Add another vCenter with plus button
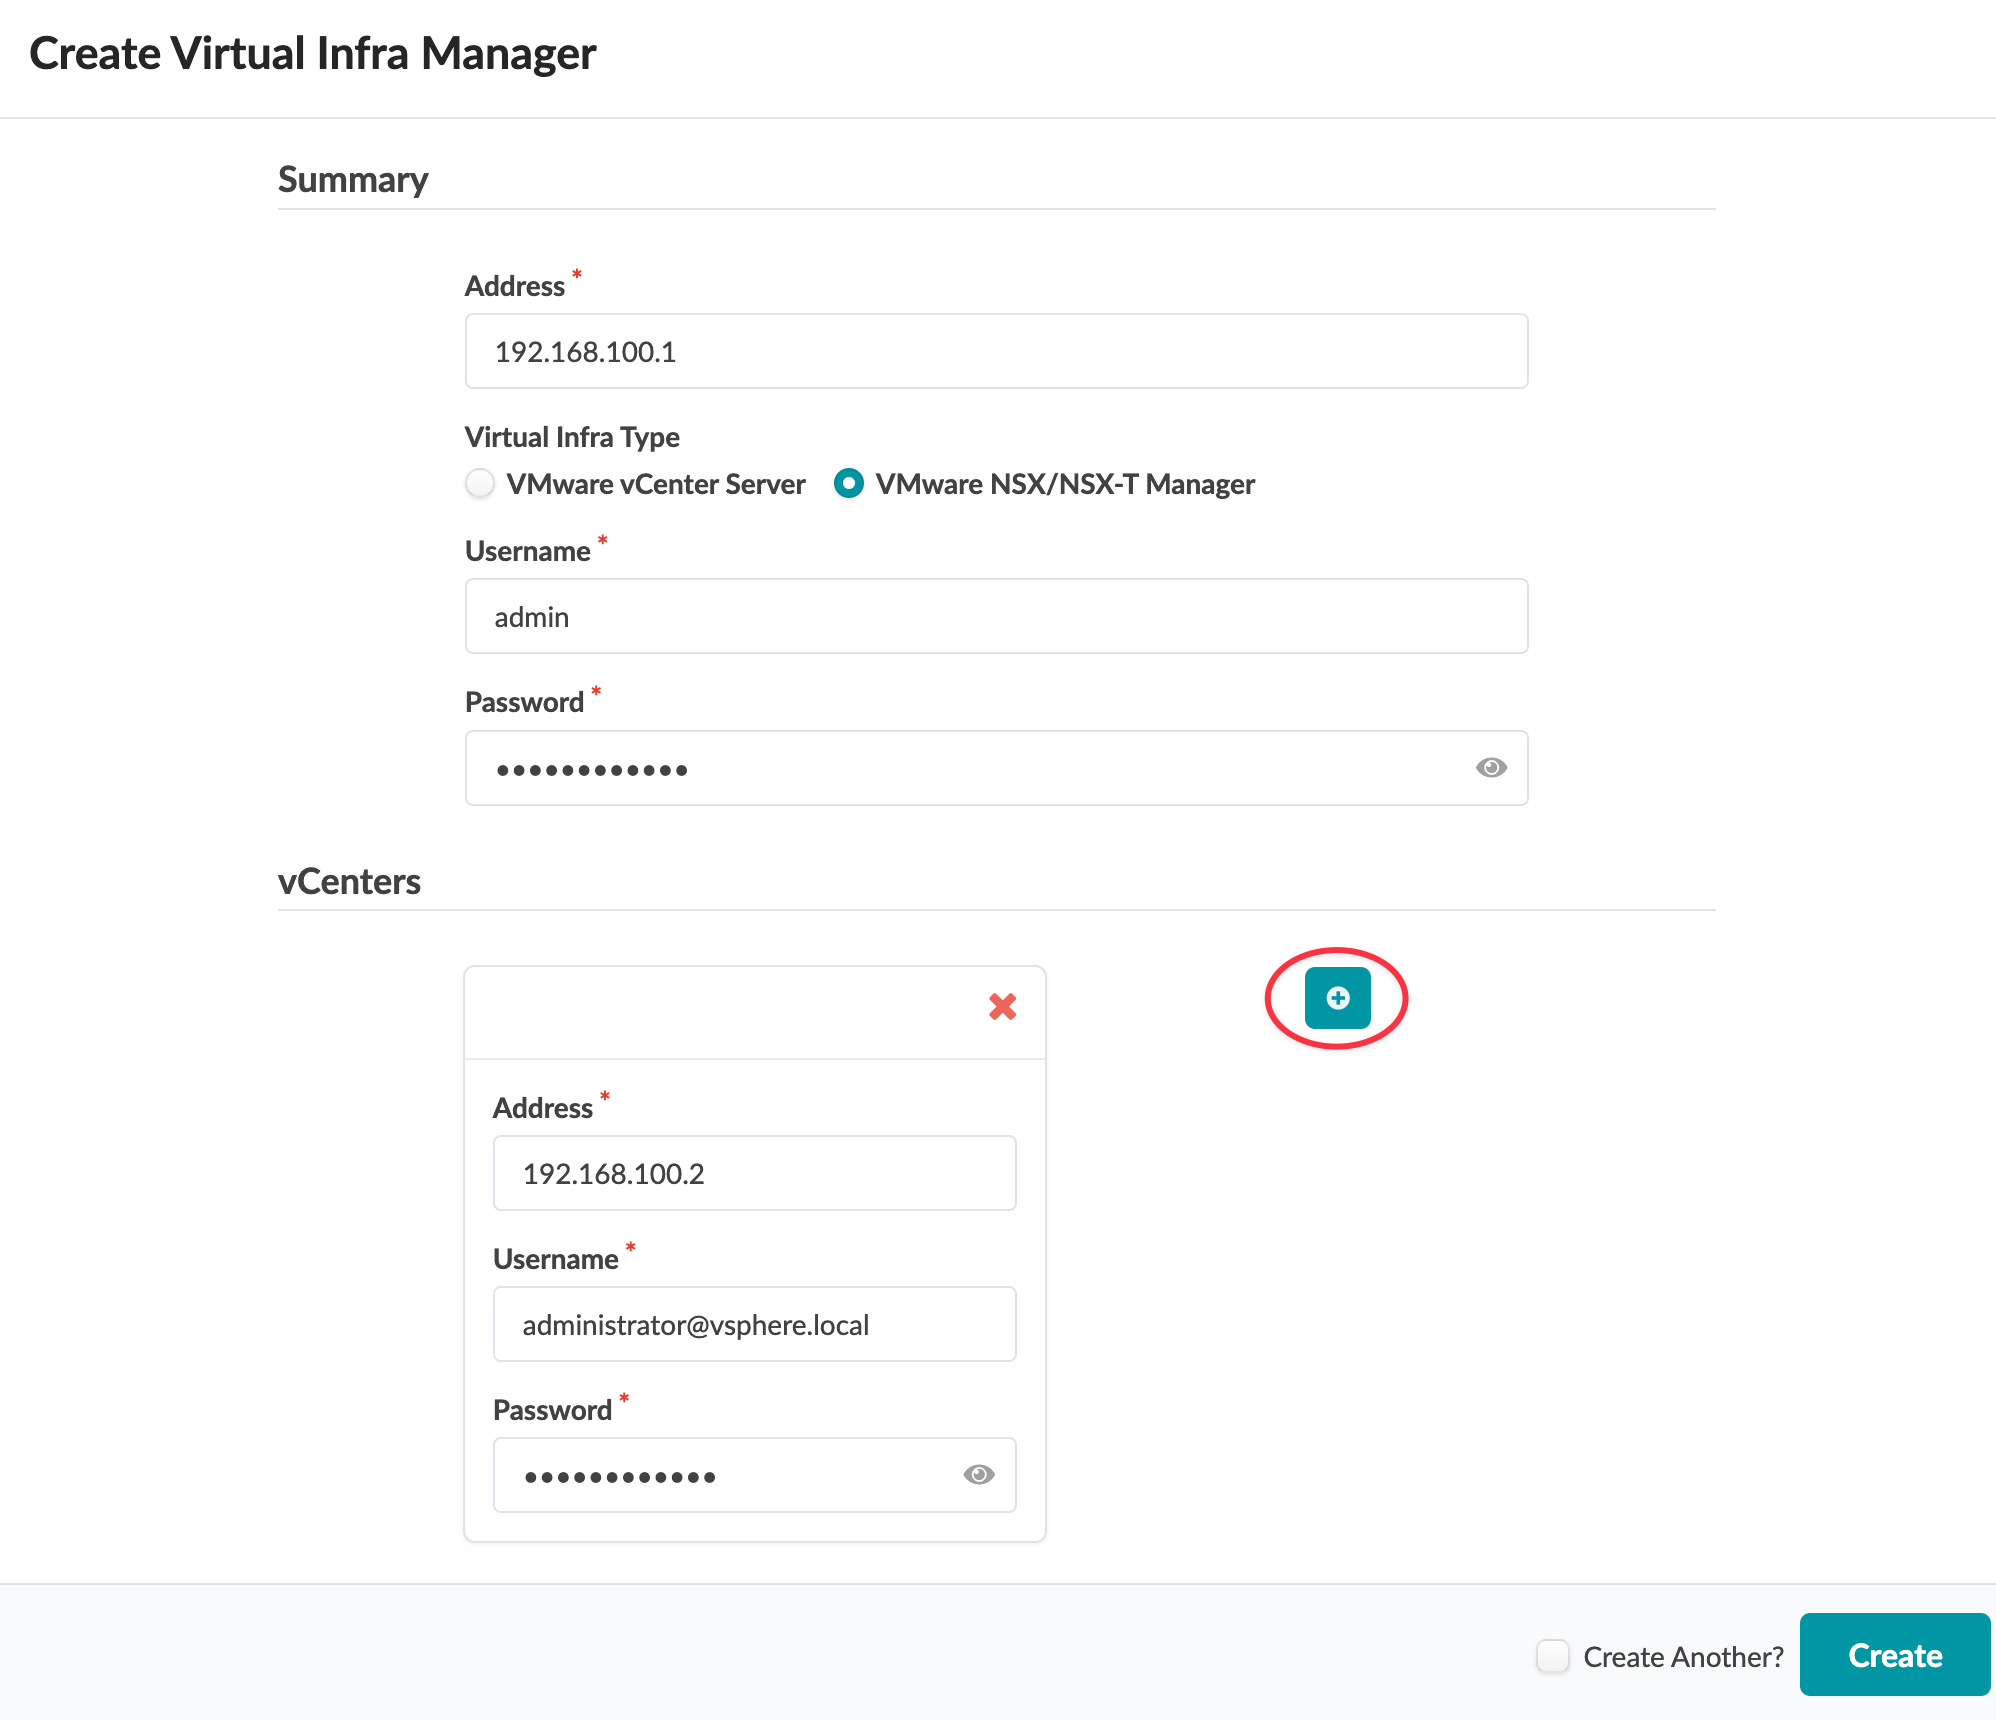This screenshot has width=1996, height=1720. (1337, 998)
